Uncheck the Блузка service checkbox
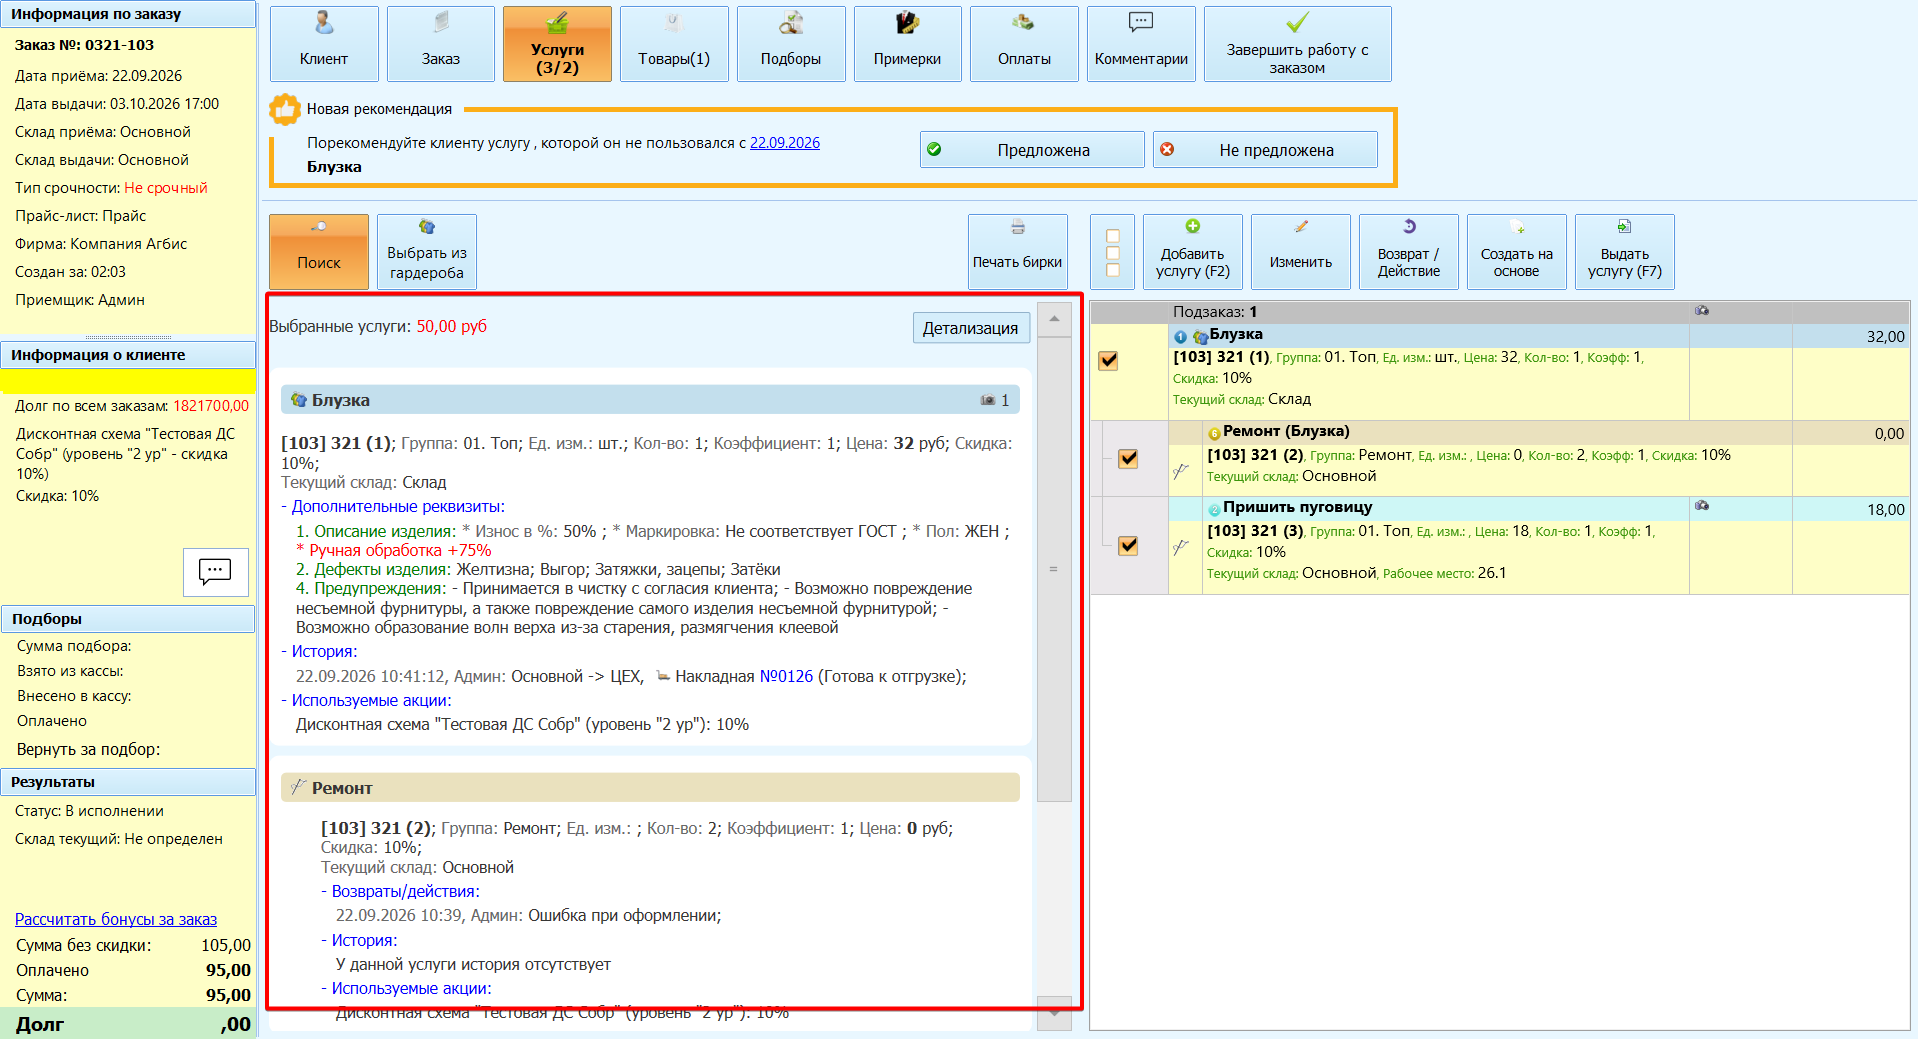 [x=1108, y=360]
